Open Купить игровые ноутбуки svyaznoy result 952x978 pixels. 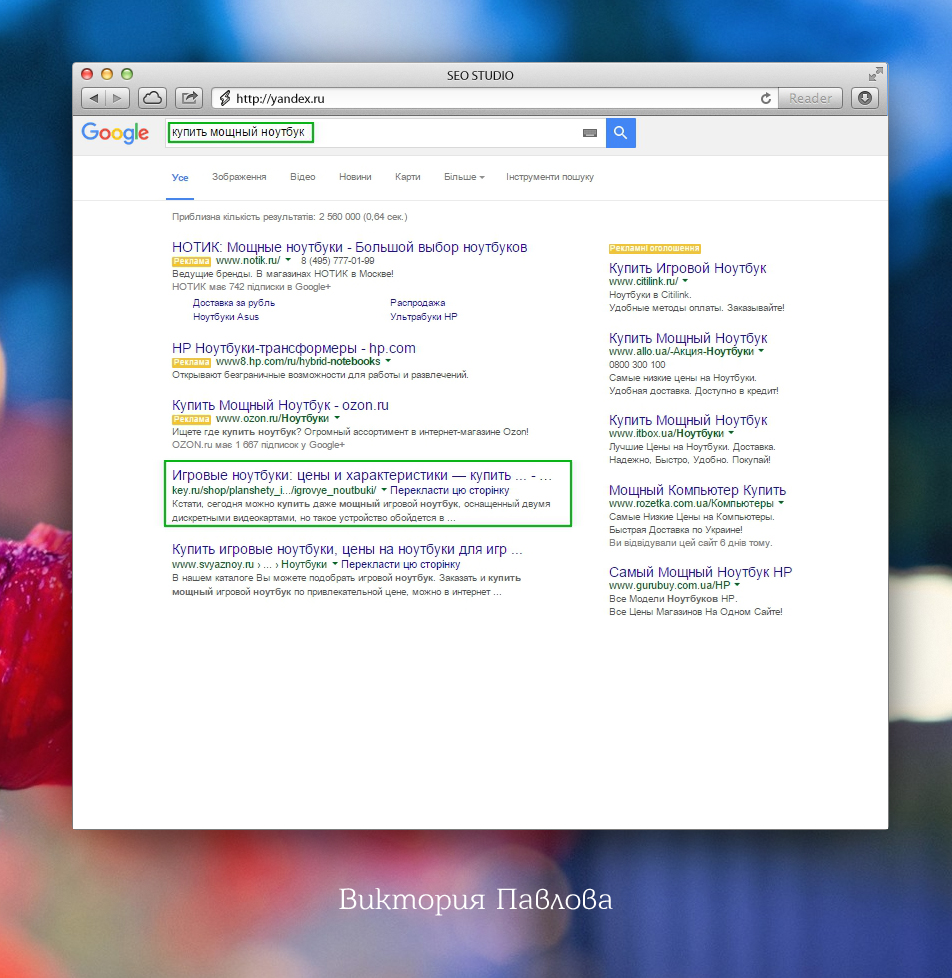point(347,550)
